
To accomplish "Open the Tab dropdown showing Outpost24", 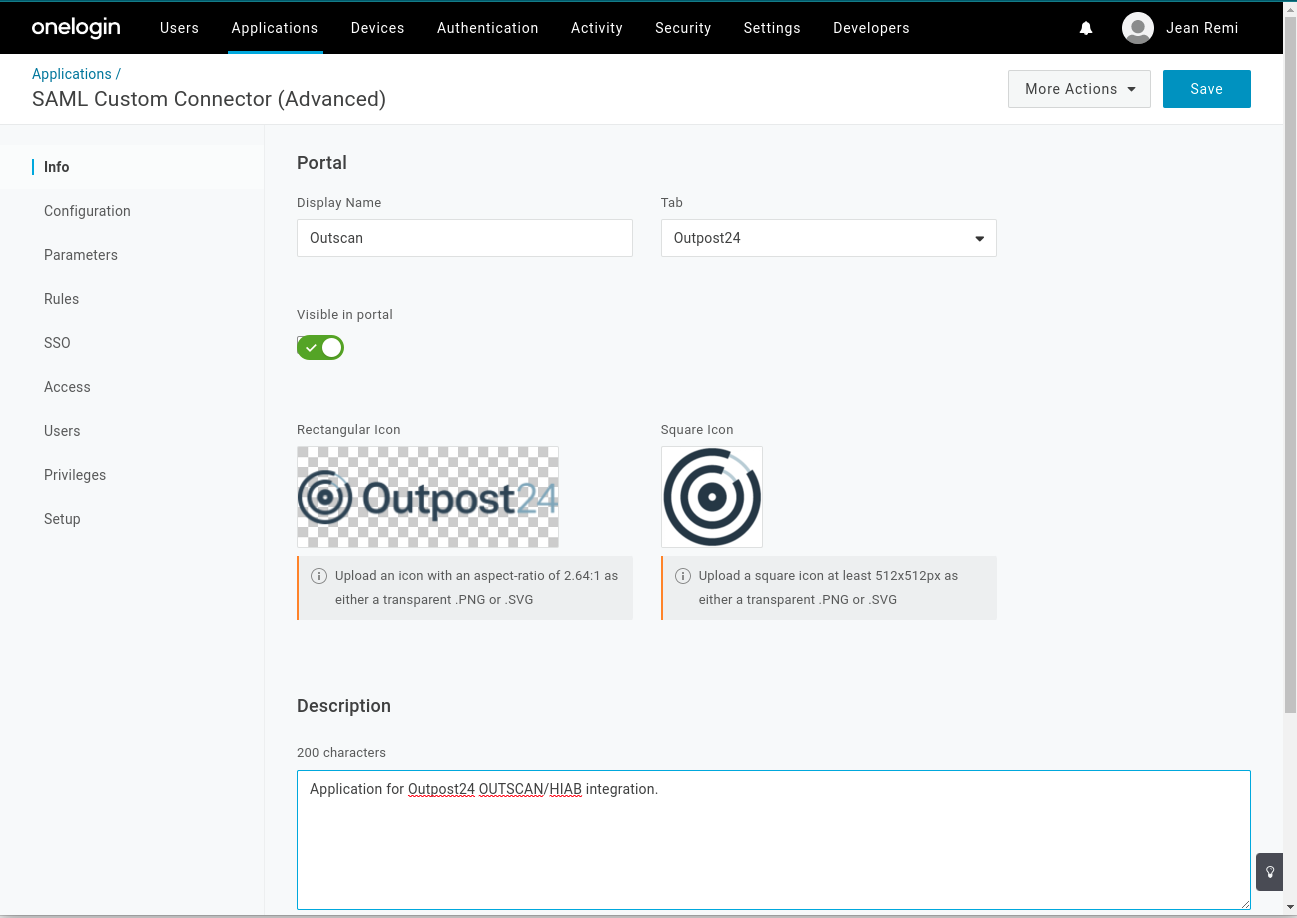I will (828, 238).
